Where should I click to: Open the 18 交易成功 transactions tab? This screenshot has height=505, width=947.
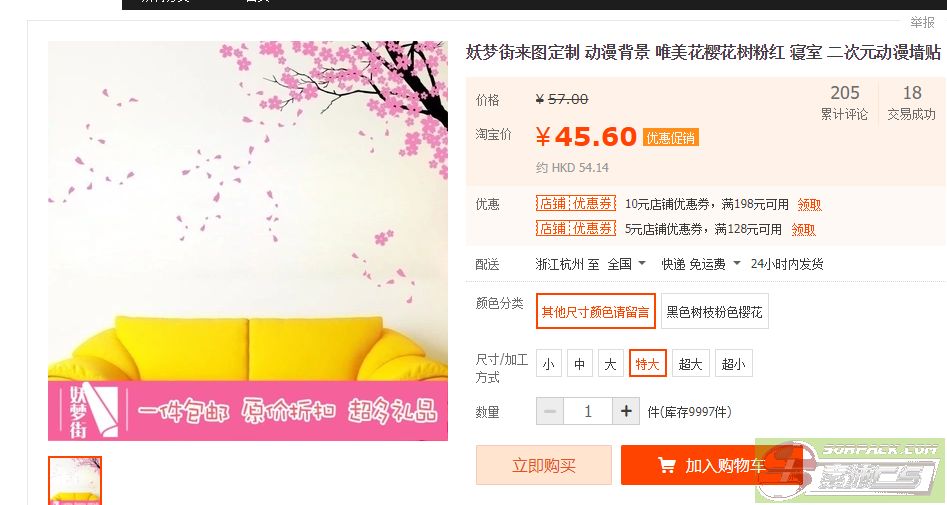(911, 102)
